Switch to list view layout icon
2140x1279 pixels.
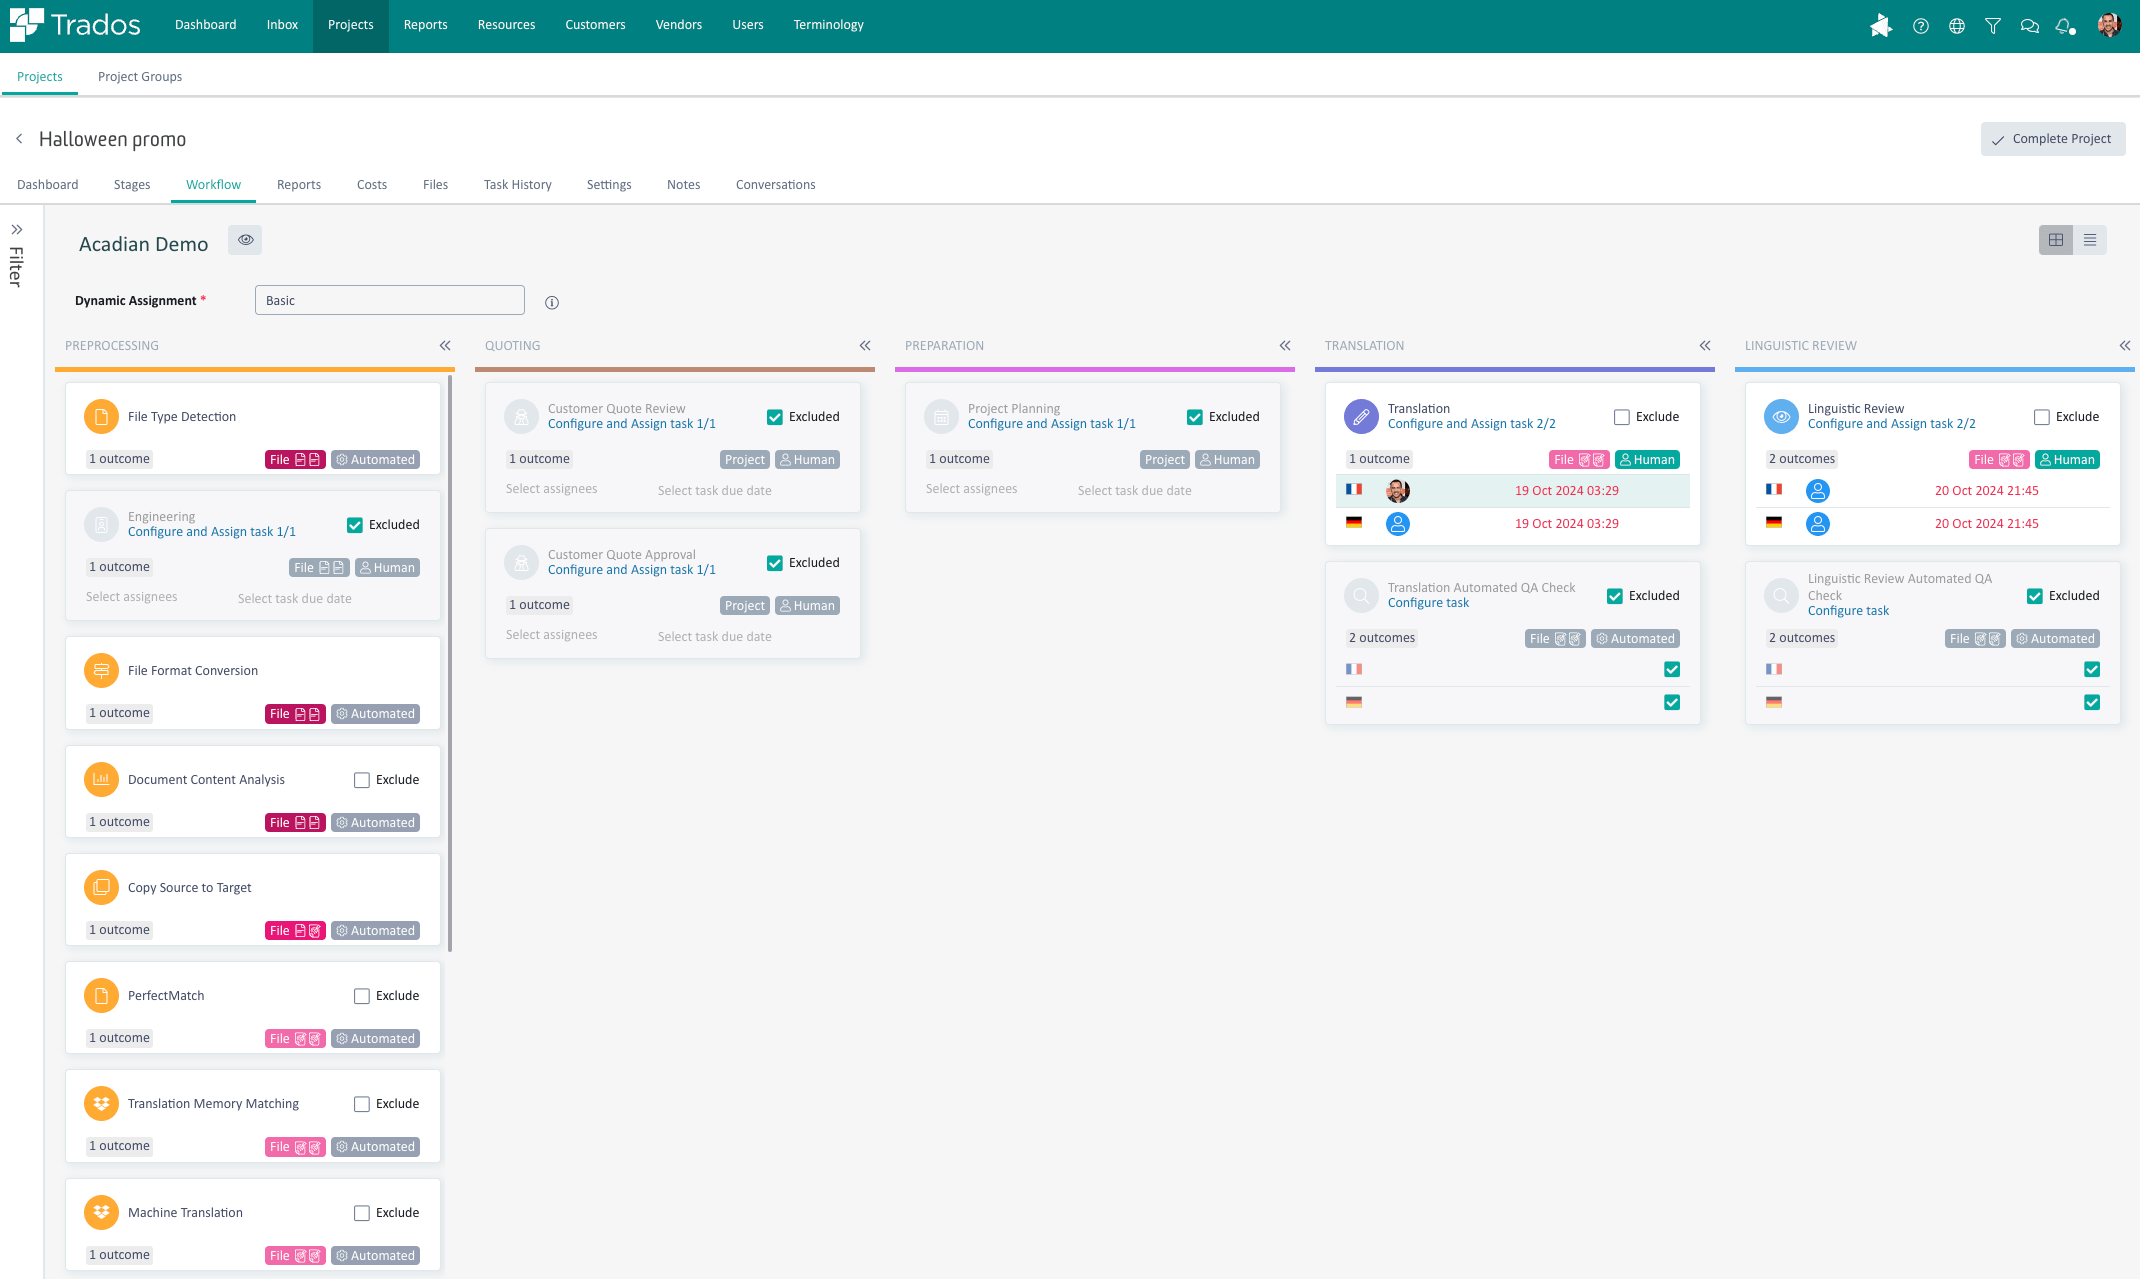[2090, 240]
